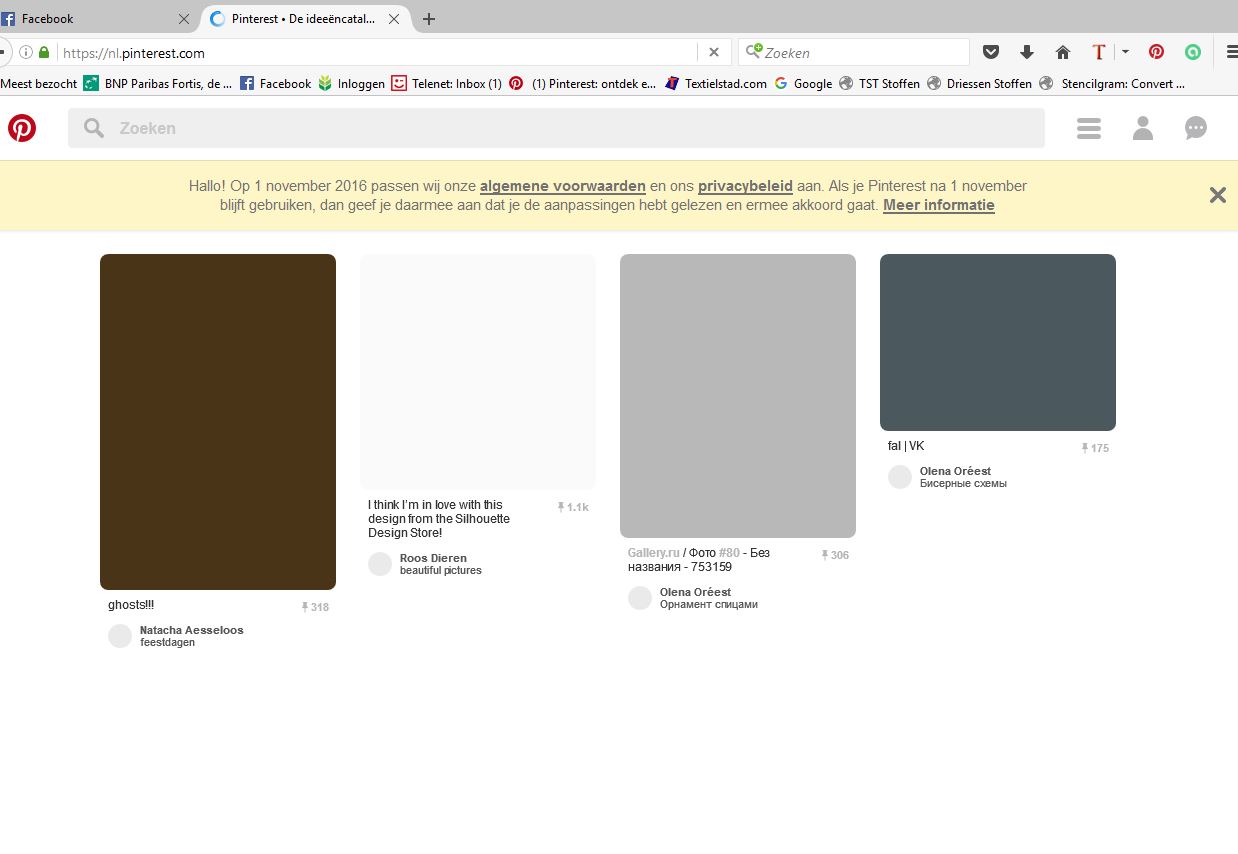Click Olena Oréest under Орнамент спицами pin
This screenshot has height=854, width=1238.
coord(695,592)
